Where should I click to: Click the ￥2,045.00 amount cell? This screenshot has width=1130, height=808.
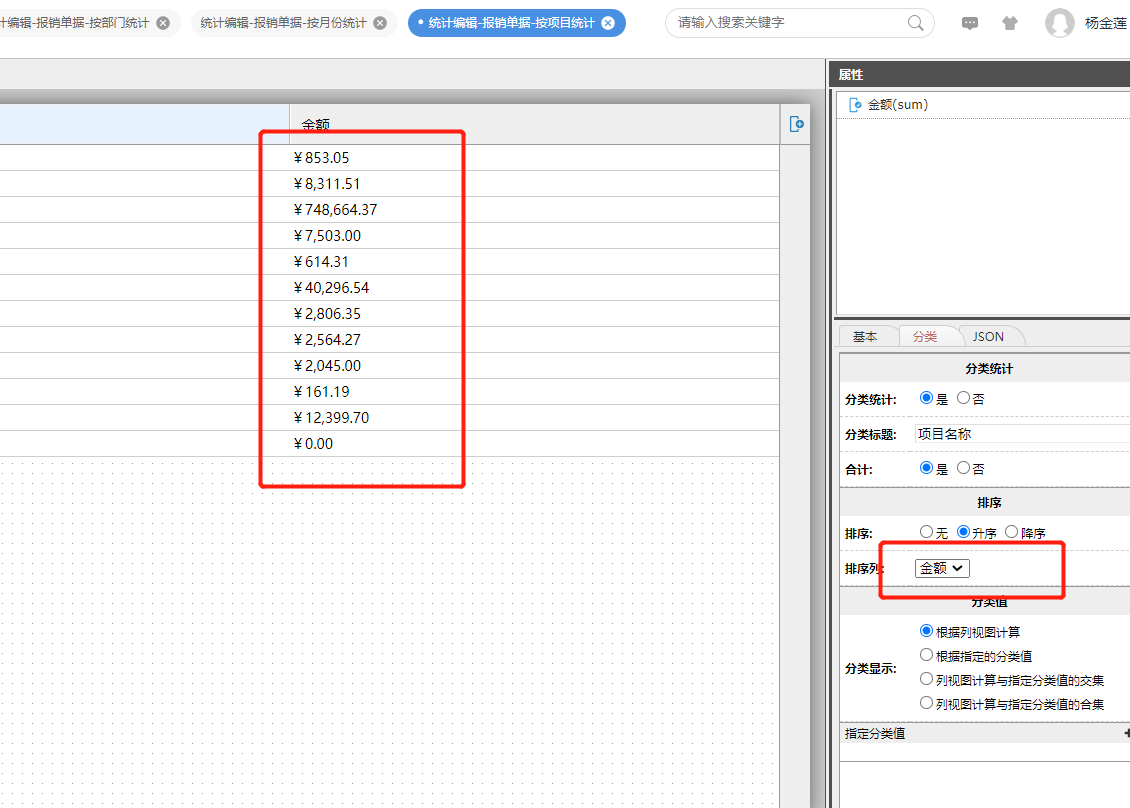tap(534, 365)
